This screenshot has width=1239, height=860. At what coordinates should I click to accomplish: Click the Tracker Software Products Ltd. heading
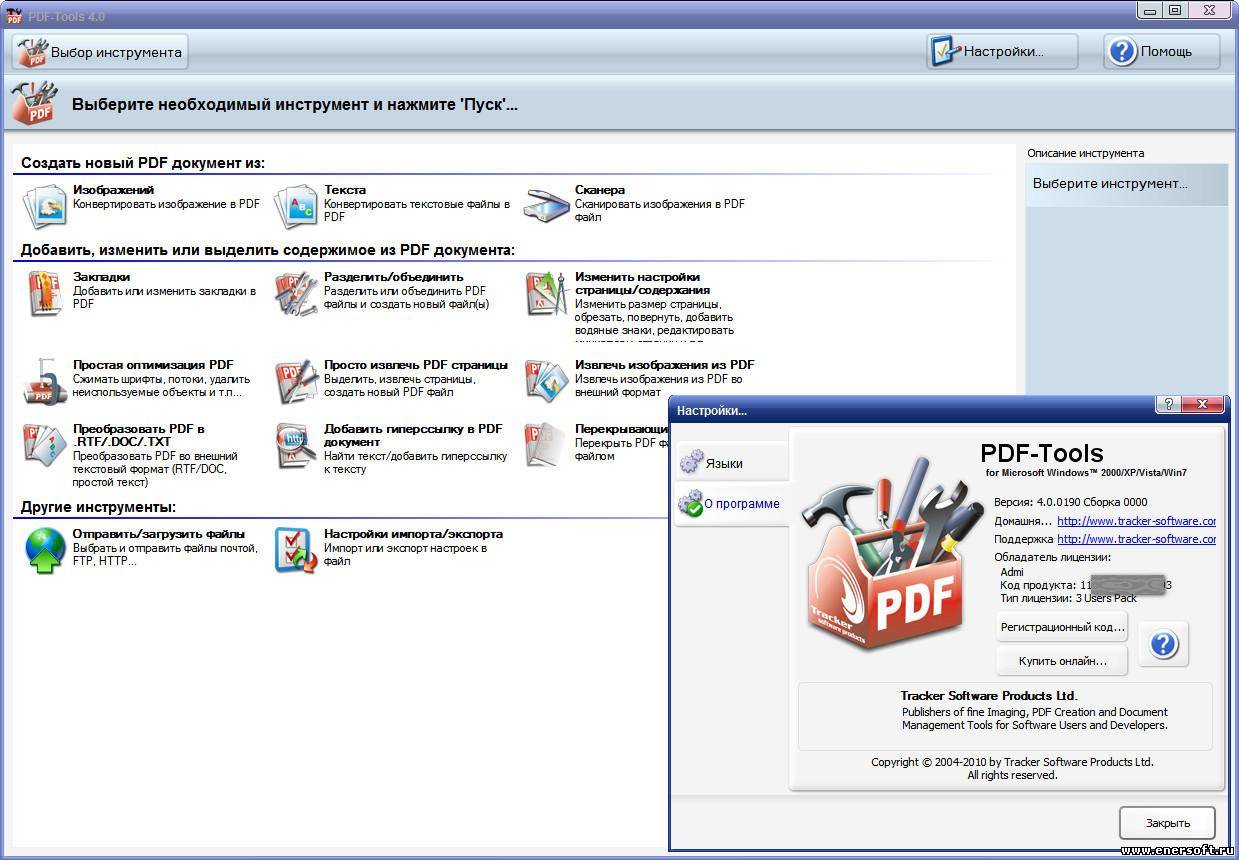[x=989, y=695]
